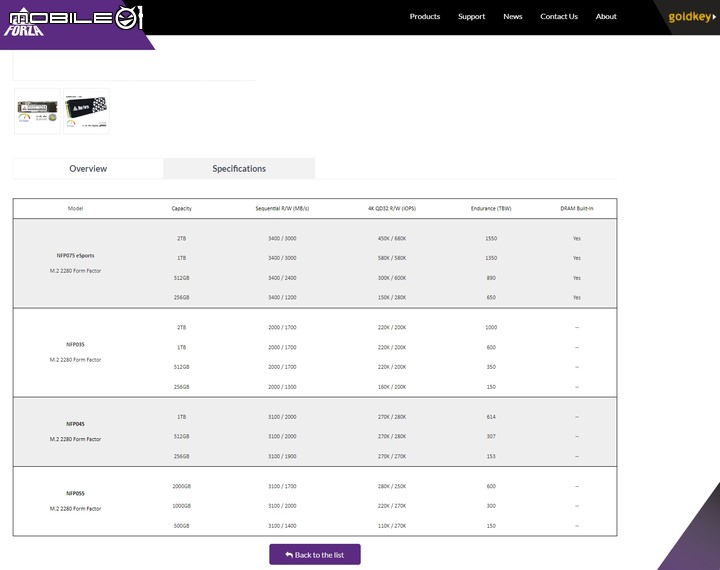Click M.2 2280 Form Factor under NFP075 eSports
This screenshot has width=720, height=570.
coord(75,271)
